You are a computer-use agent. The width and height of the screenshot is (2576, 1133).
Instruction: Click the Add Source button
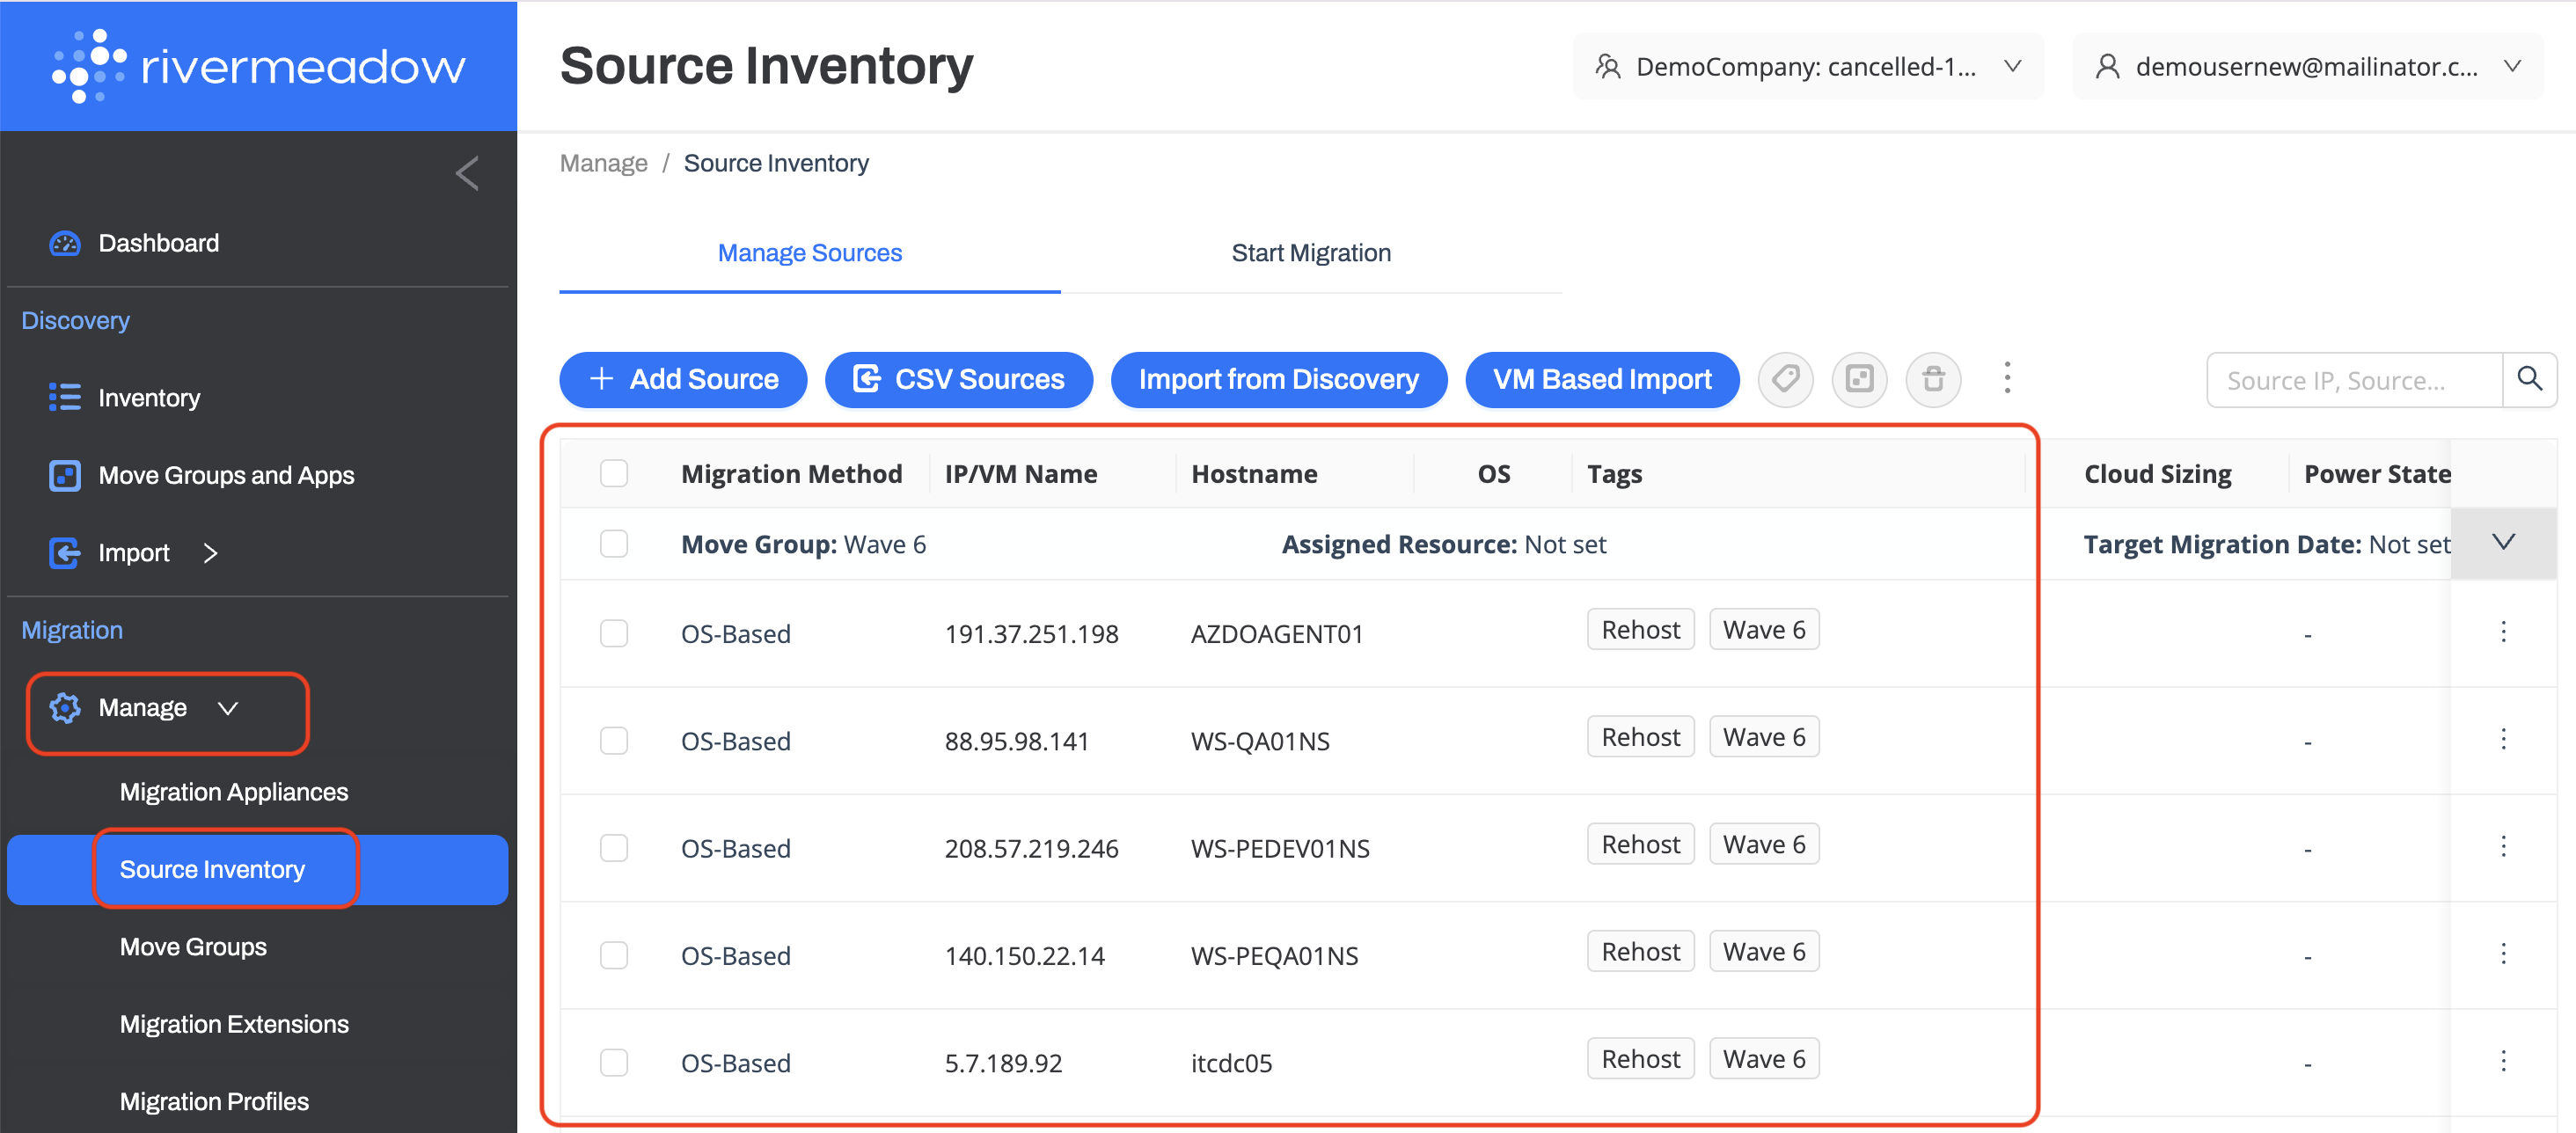(683, 379)
